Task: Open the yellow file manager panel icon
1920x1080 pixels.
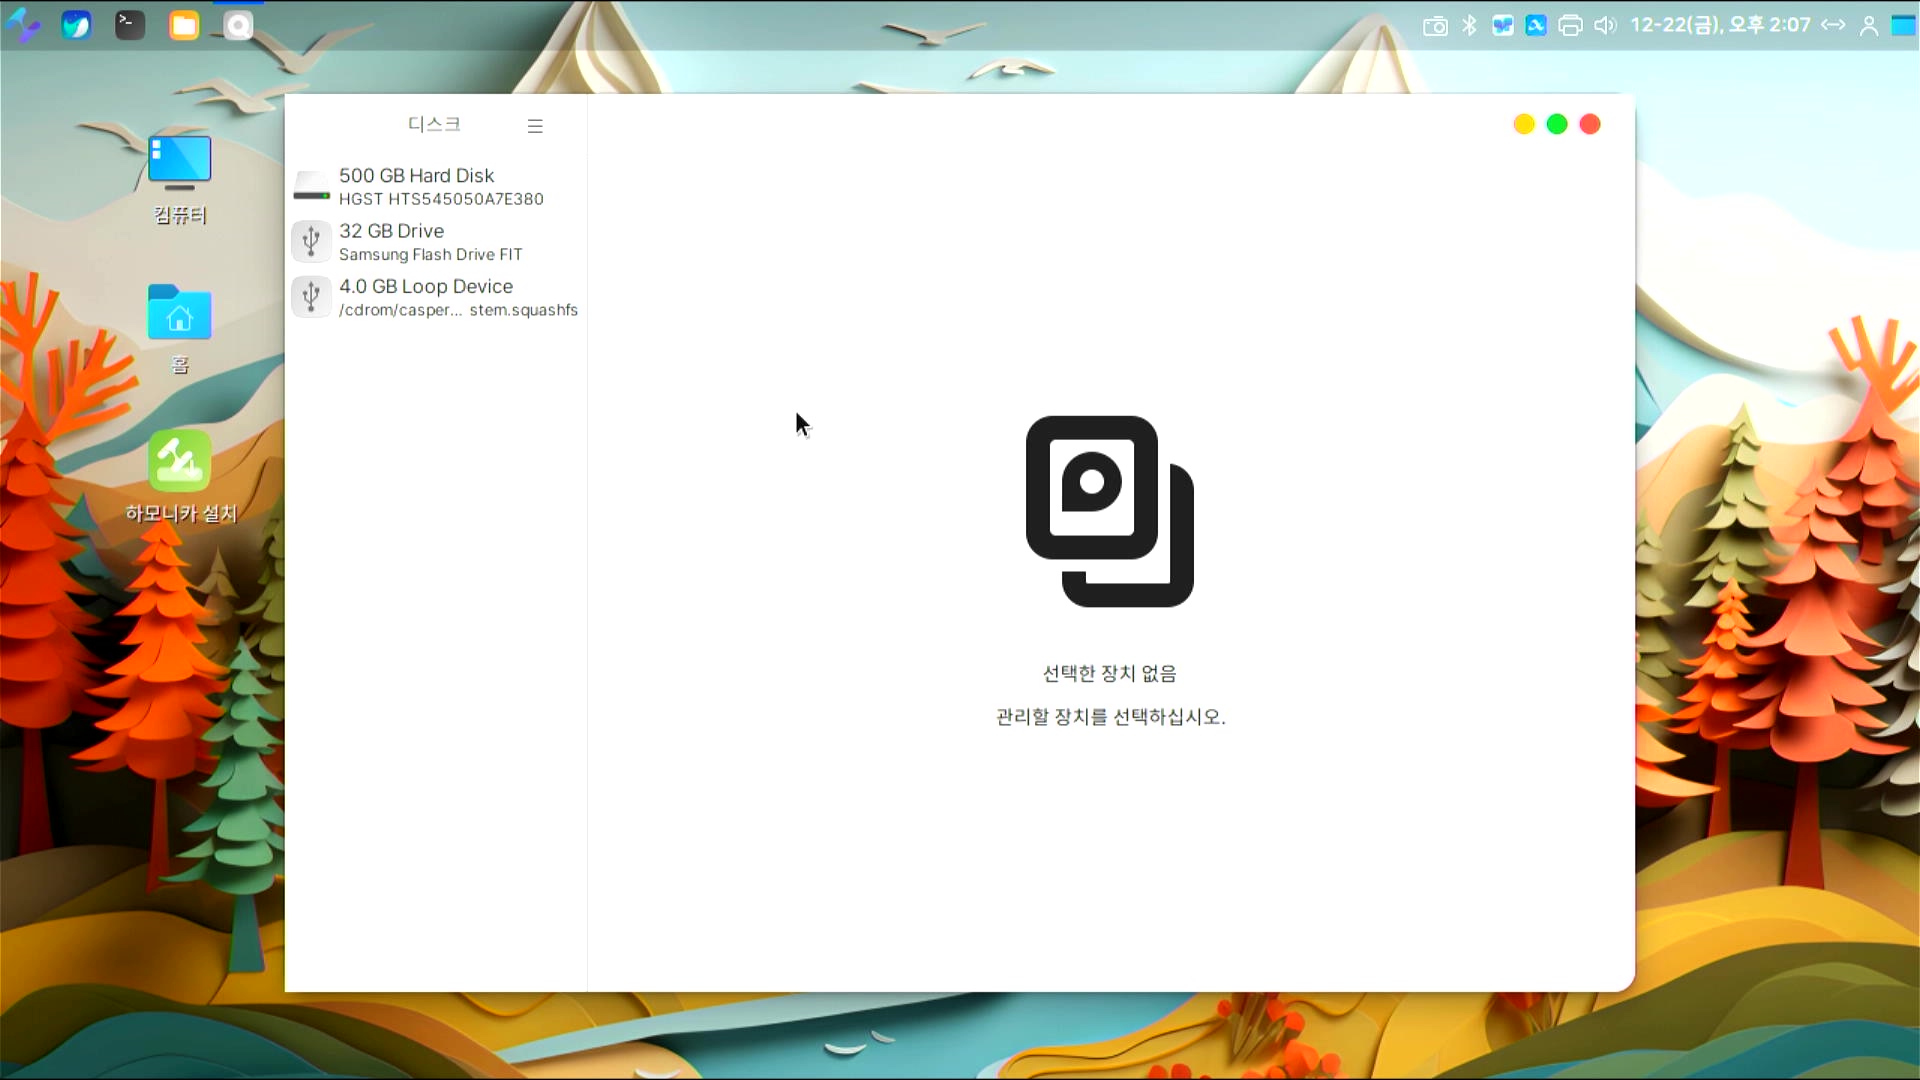Action: 184,25
